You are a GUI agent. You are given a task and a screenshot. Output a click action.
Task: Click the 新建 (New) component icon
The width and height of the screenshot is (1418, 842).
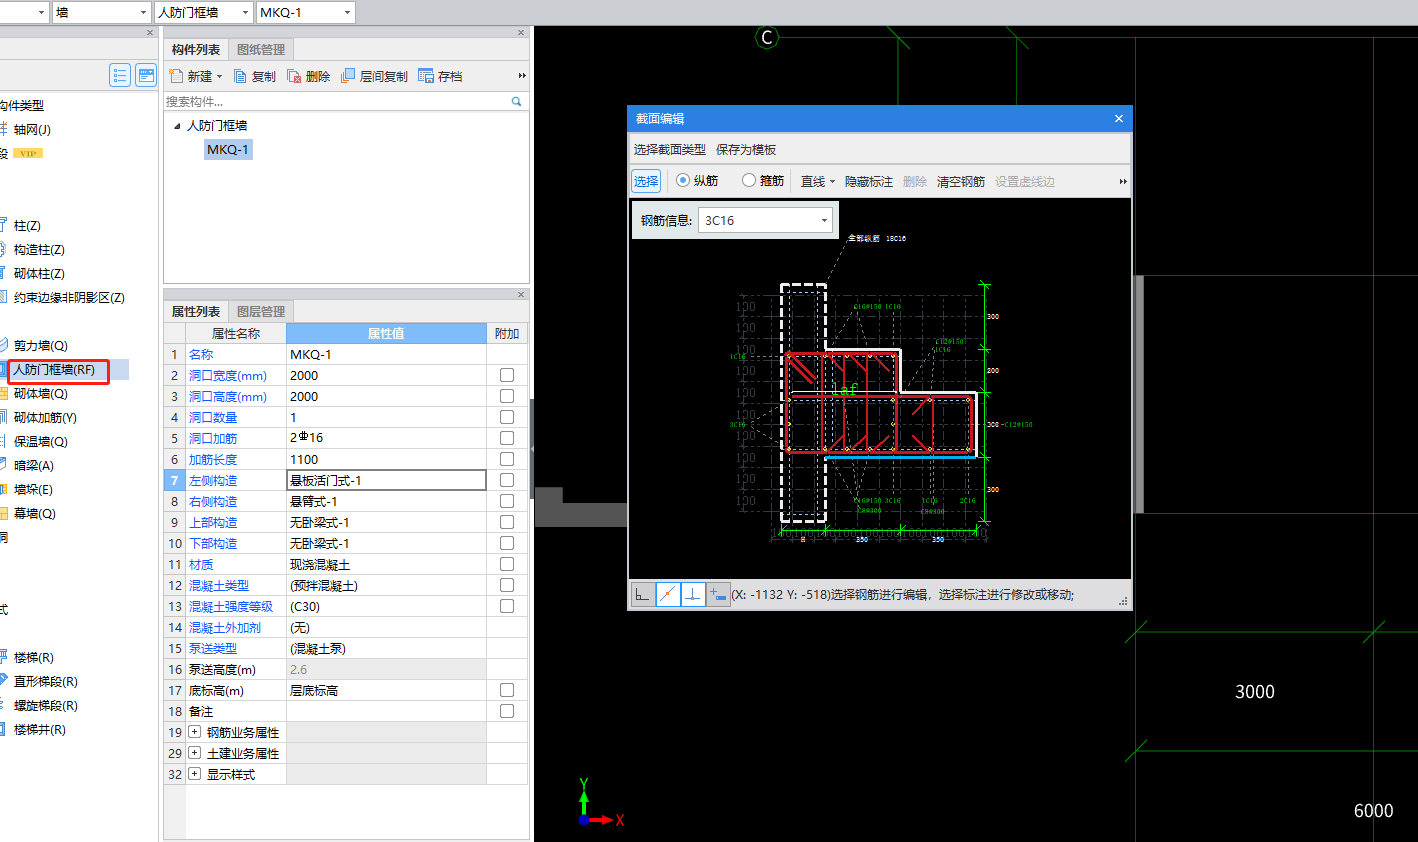click(x=176, y=76)
